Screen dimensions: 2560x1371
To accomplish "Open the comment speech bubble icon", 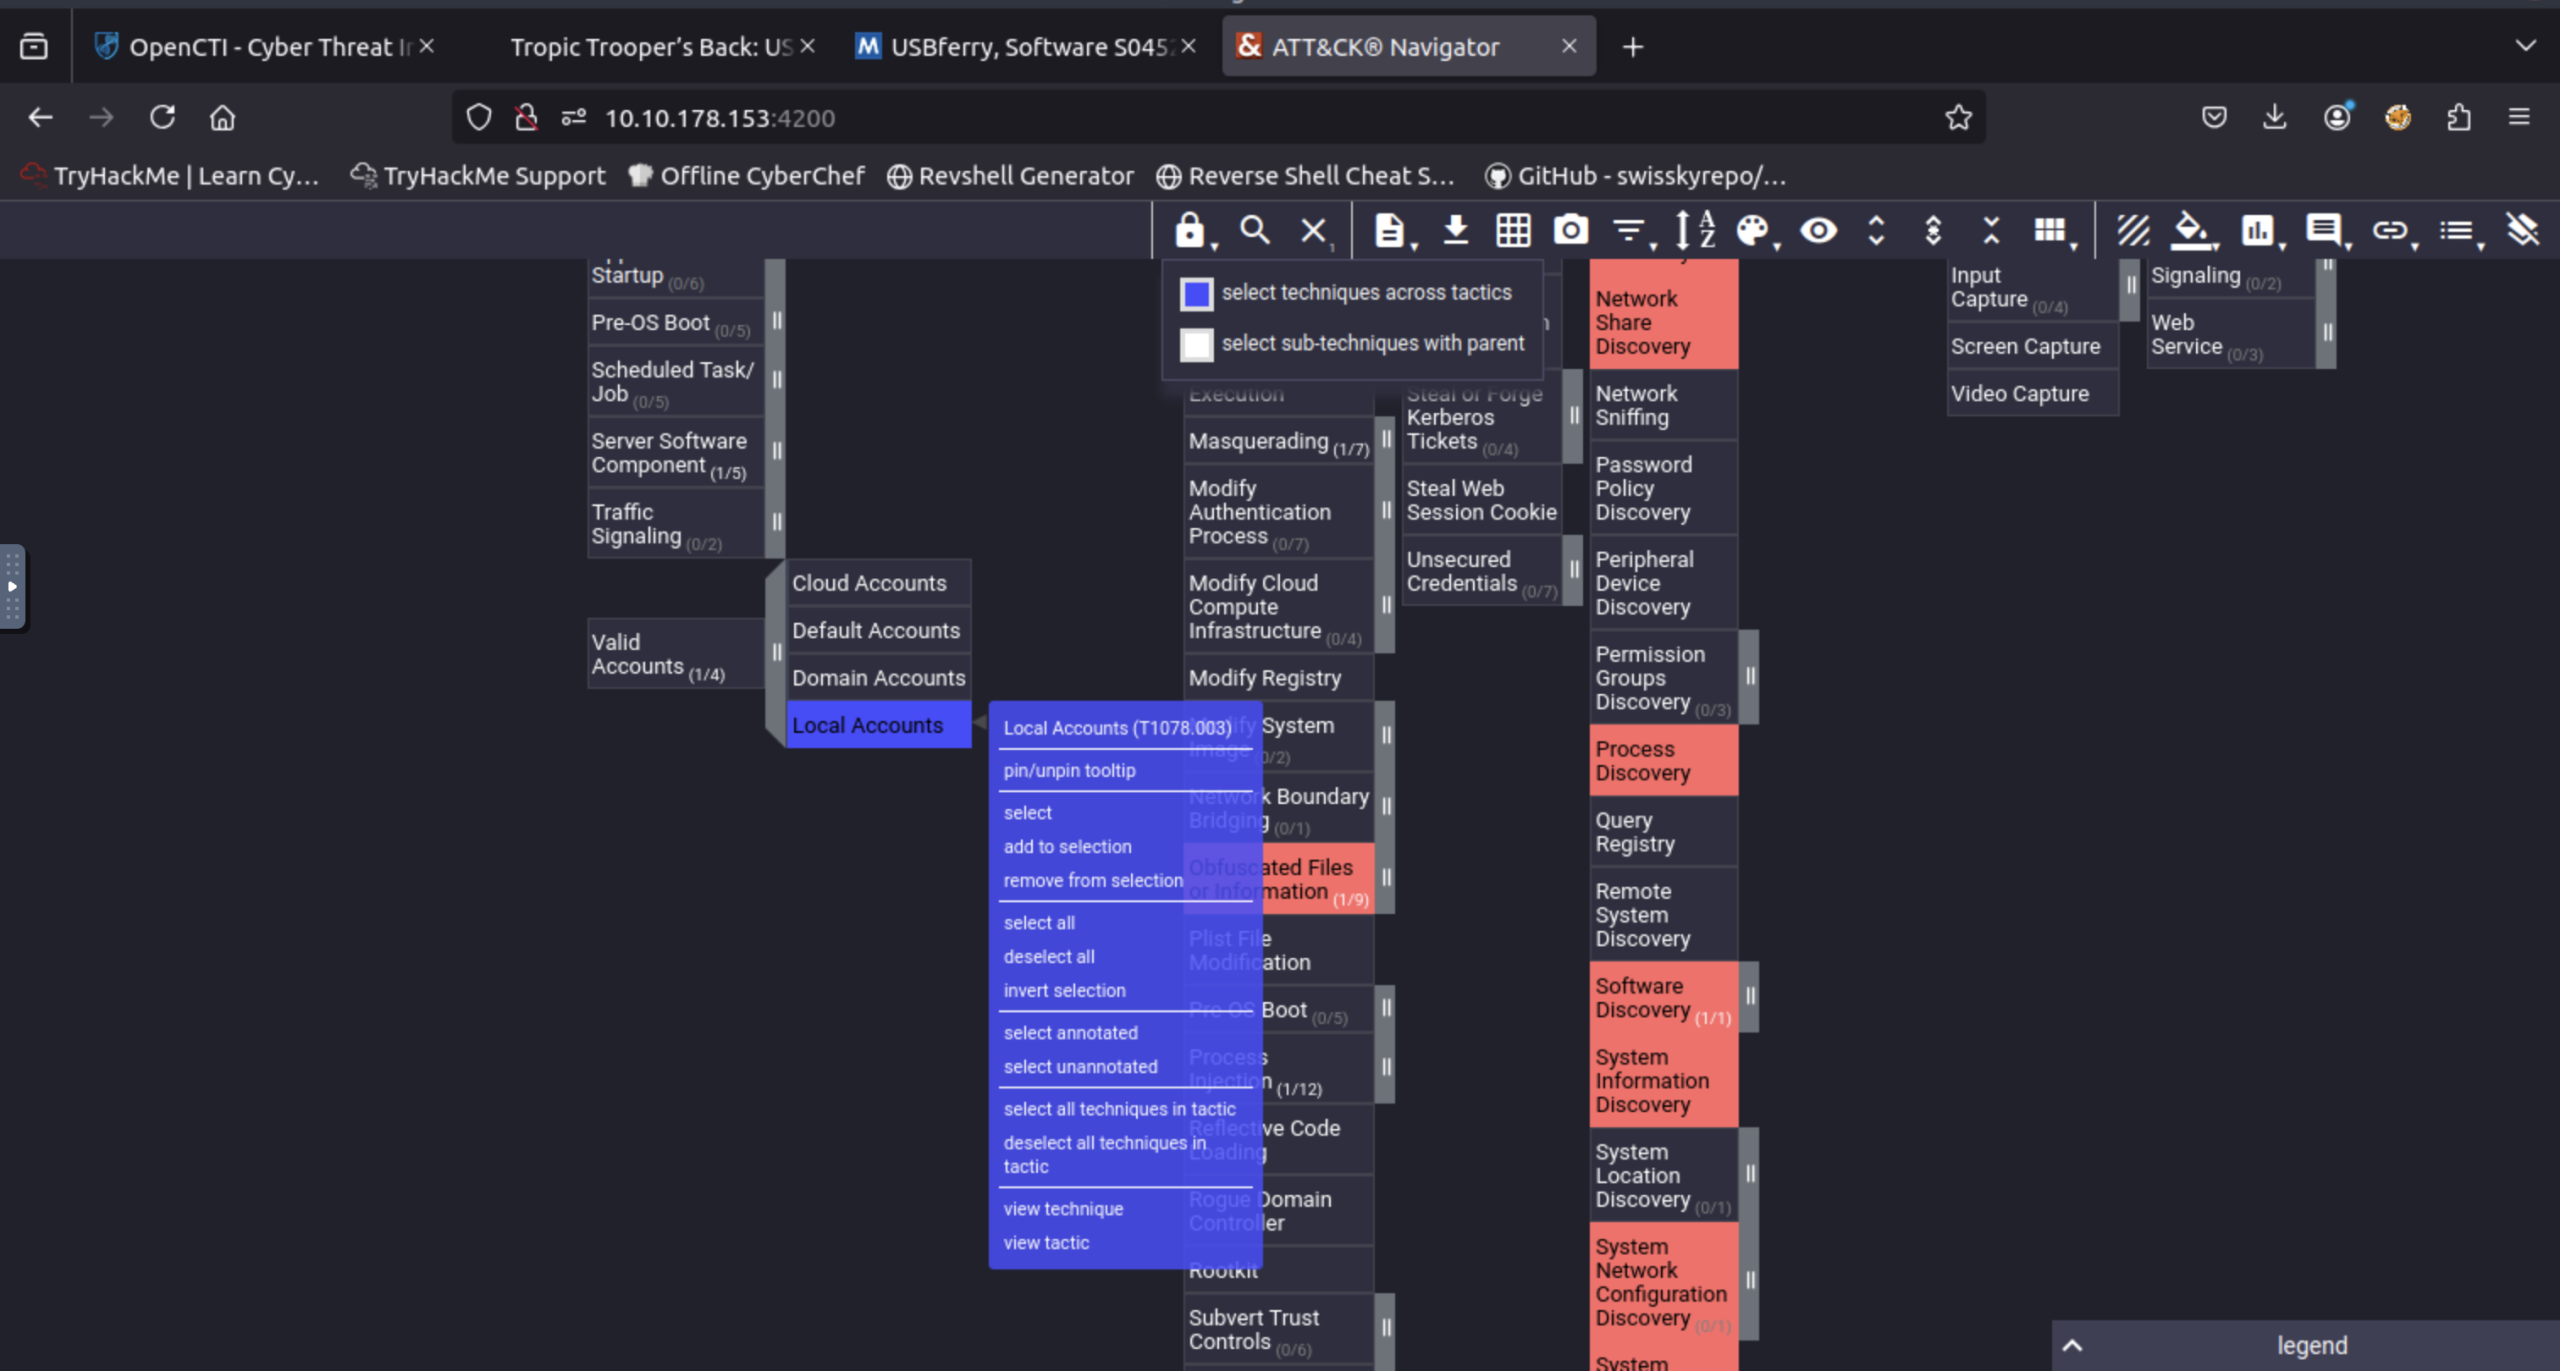I will tap(2324, 231).
